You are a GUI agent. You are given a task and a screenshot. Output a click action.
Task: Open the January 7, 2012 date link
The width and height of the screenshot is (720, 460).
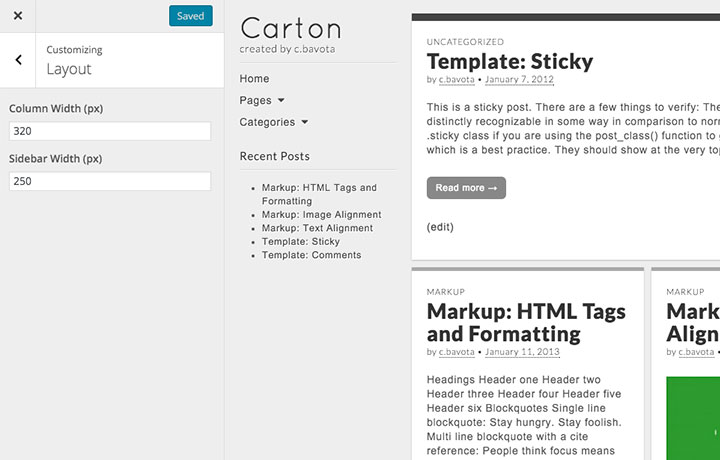point(519,80)
